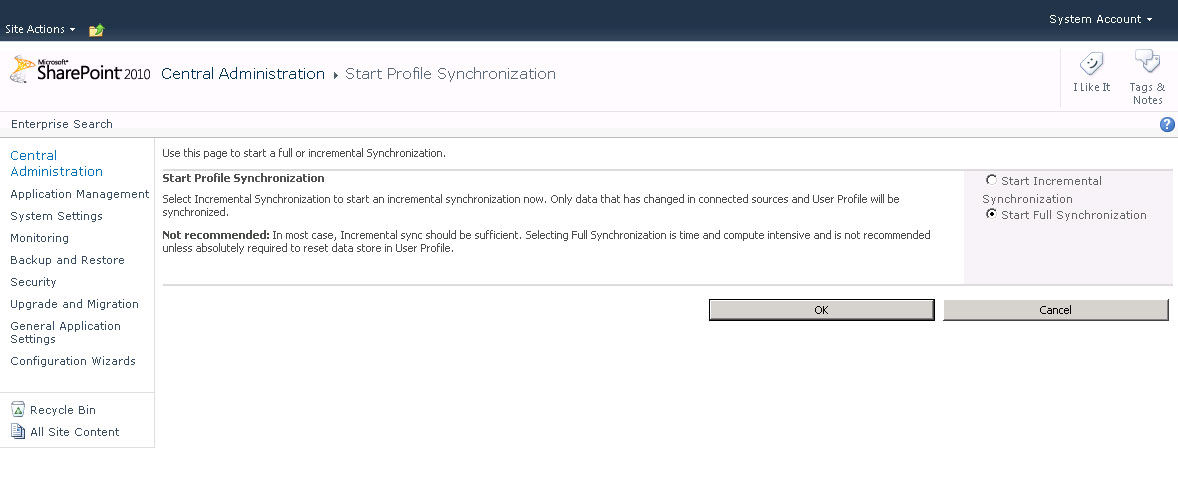
Task: Open System Settings in sidebar
Action: [56, 216]
